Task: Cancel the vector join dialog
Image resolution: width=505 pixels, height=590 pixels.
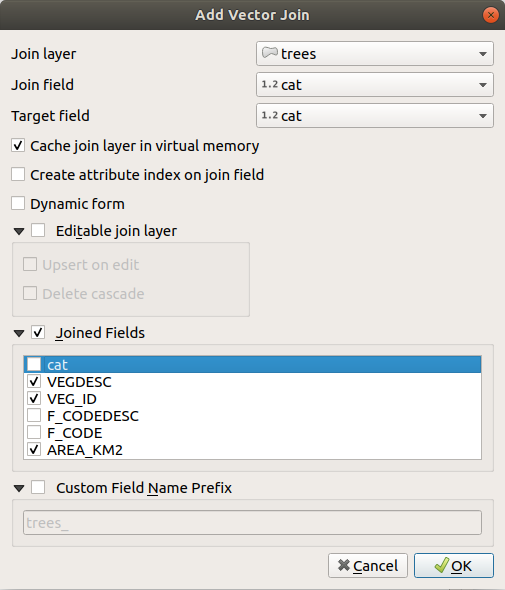Action: (368, 566)
